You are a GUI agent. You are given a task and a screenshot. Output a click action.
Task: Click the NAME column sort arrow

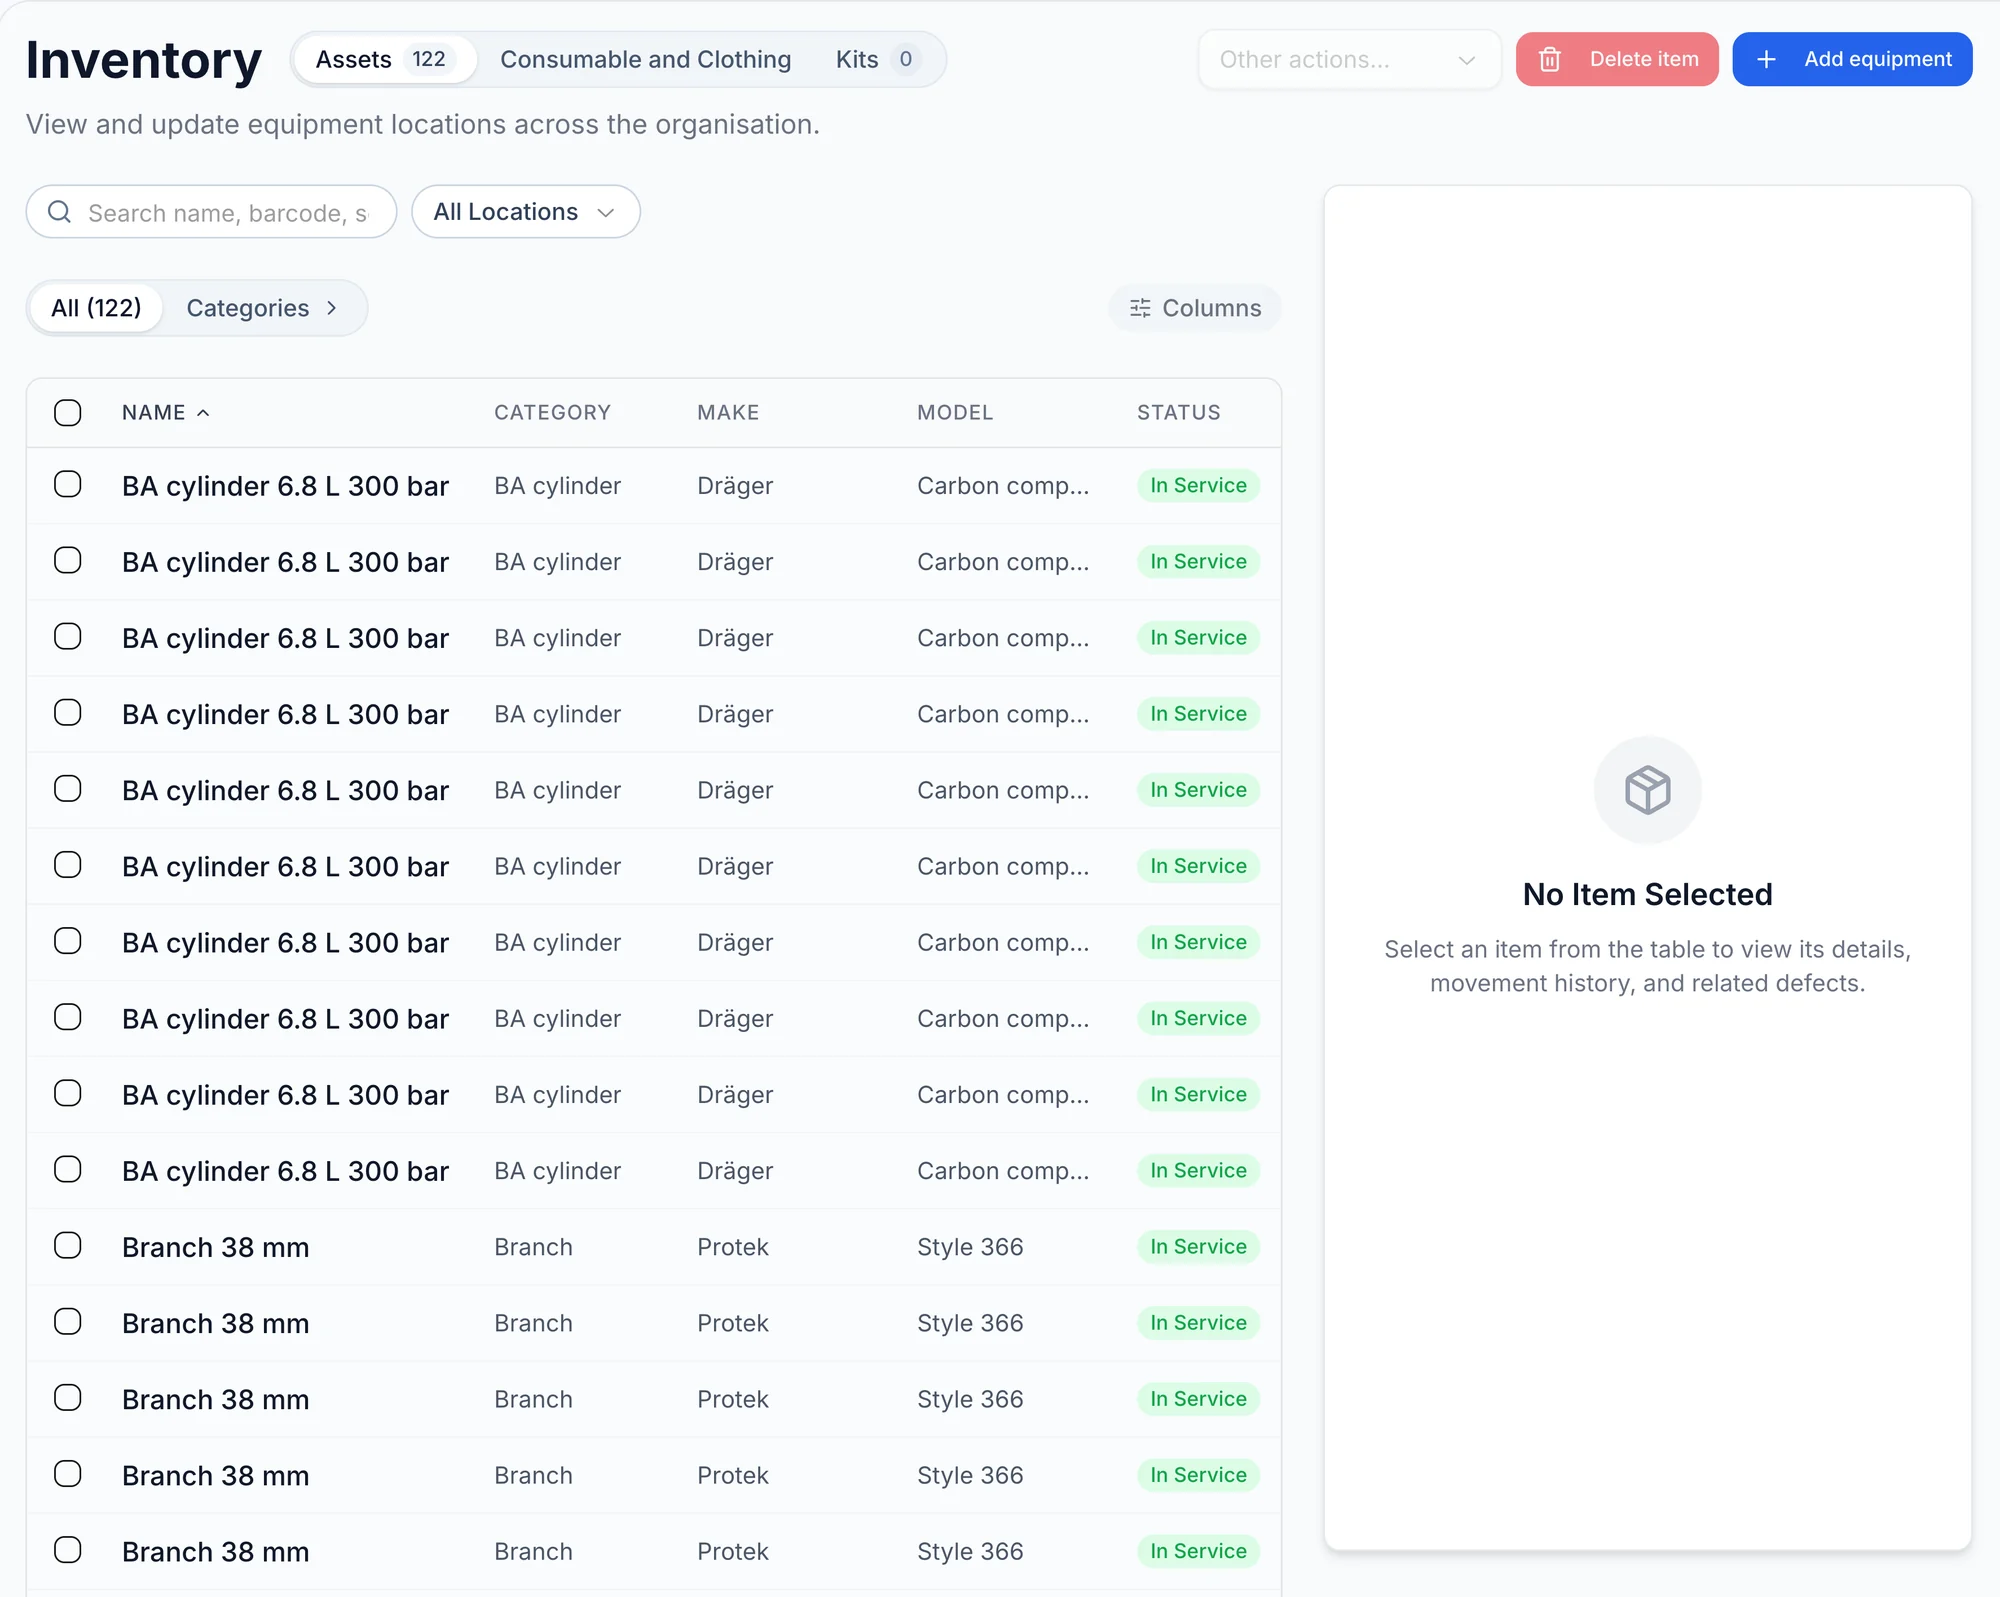click(203, 413)
